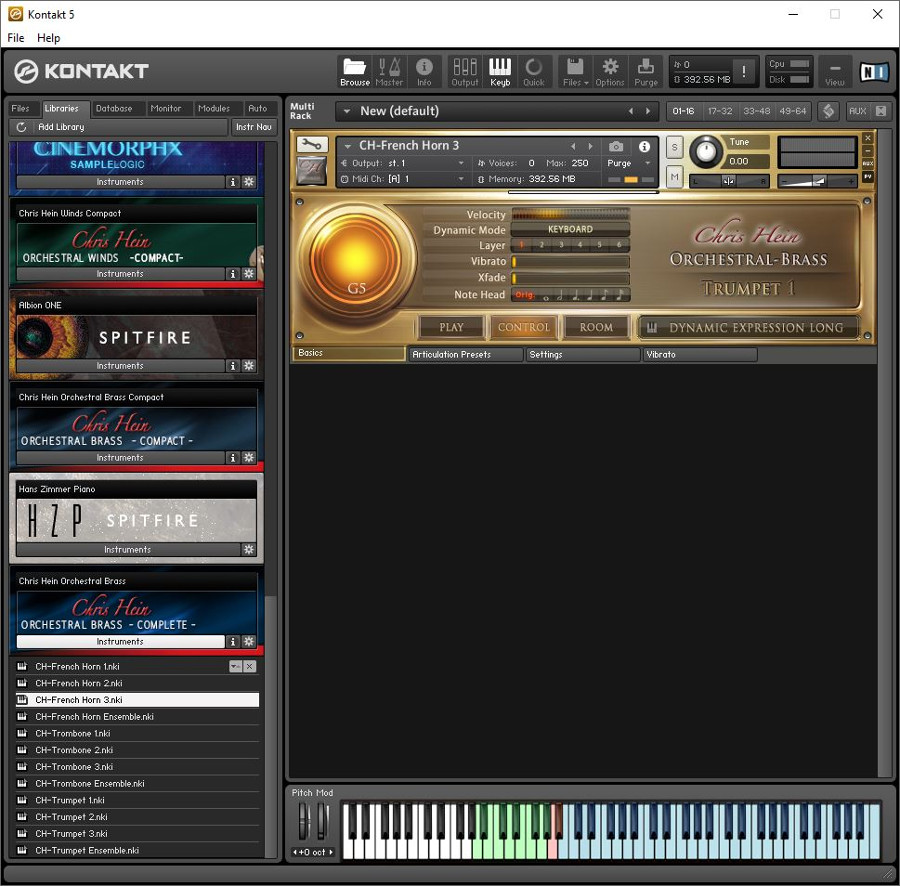The height and width of the screenshot is (886, 900).
Task: Select the Orig. note head option
Action: 525,295
